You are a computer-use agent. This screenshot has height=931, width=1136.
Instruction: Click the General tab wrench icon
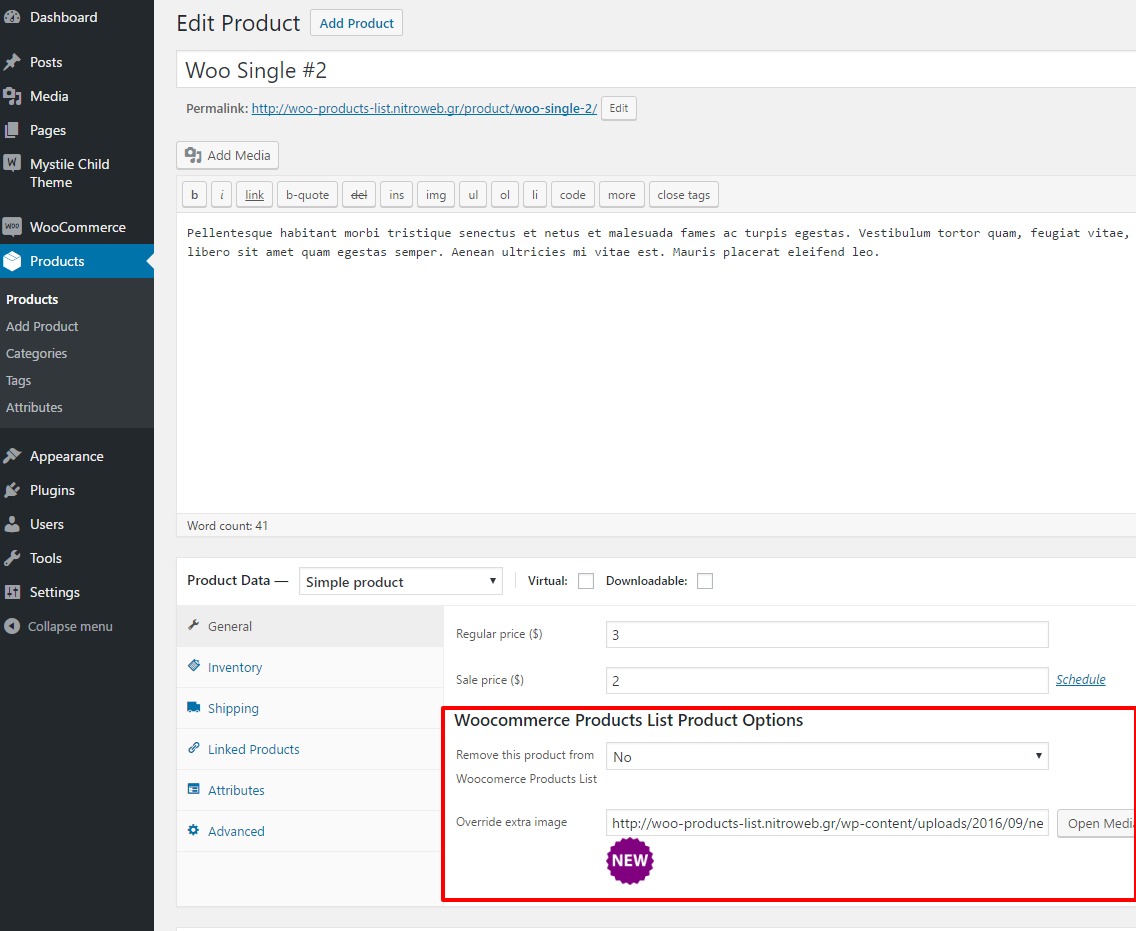click(x=193, y=625)
